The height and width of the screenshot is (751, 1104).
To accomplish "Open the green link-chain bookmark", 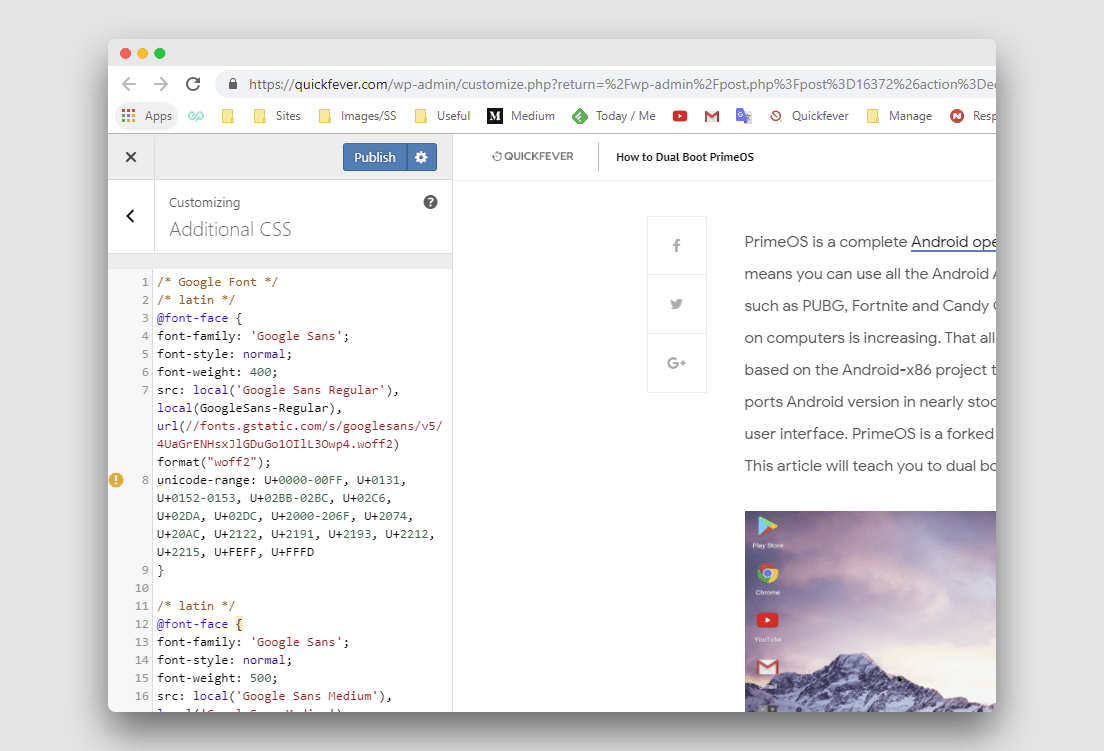I will (196, 116).
